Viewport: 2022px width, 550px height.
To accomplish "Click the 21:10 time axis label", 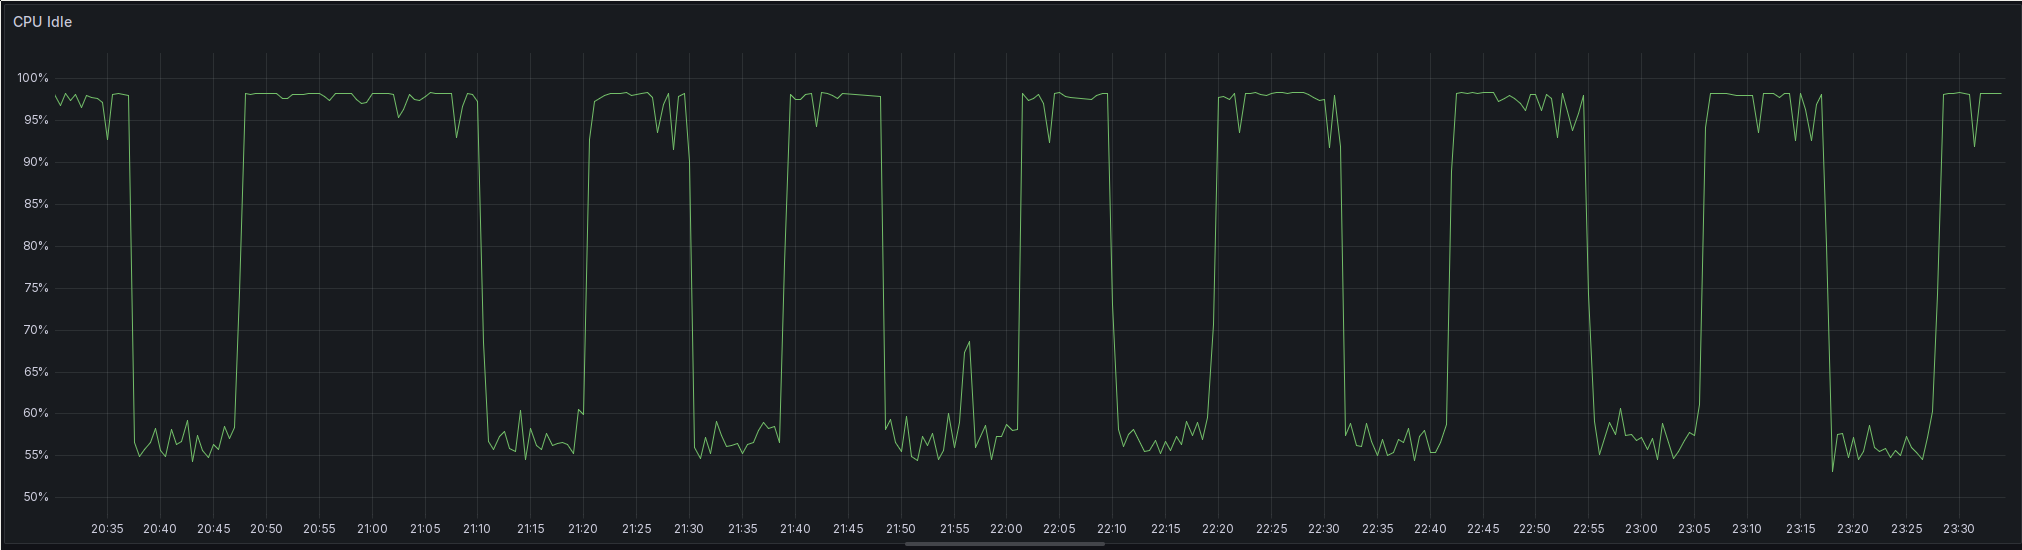I will (x=477, y=529).
